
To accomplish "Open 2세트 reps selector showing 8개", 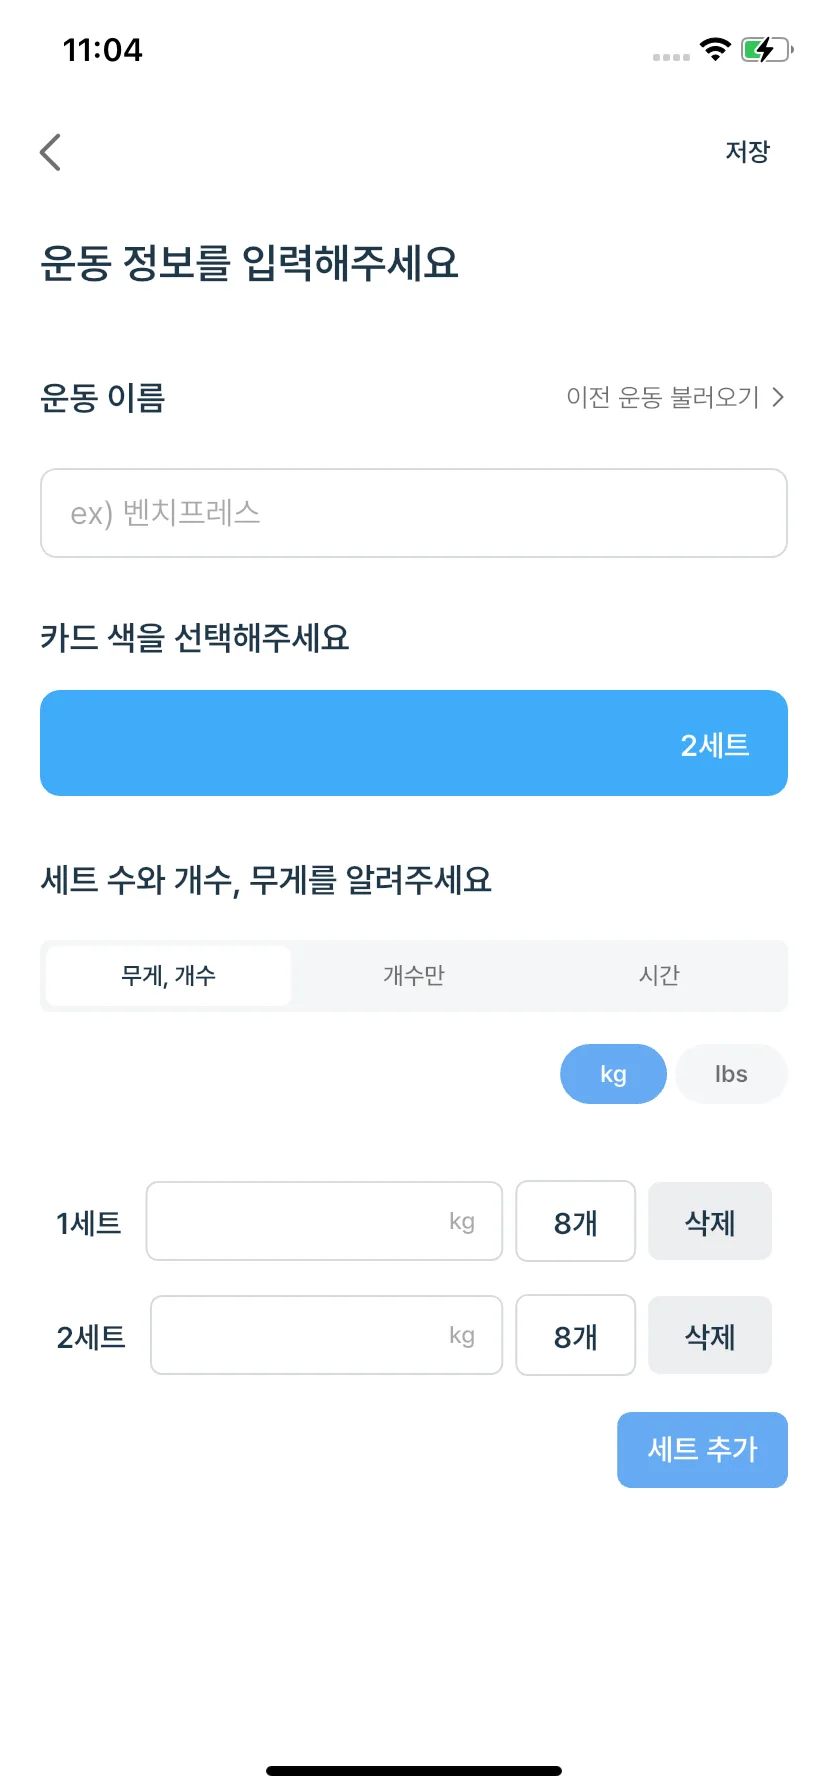I will pos(575,1335).
